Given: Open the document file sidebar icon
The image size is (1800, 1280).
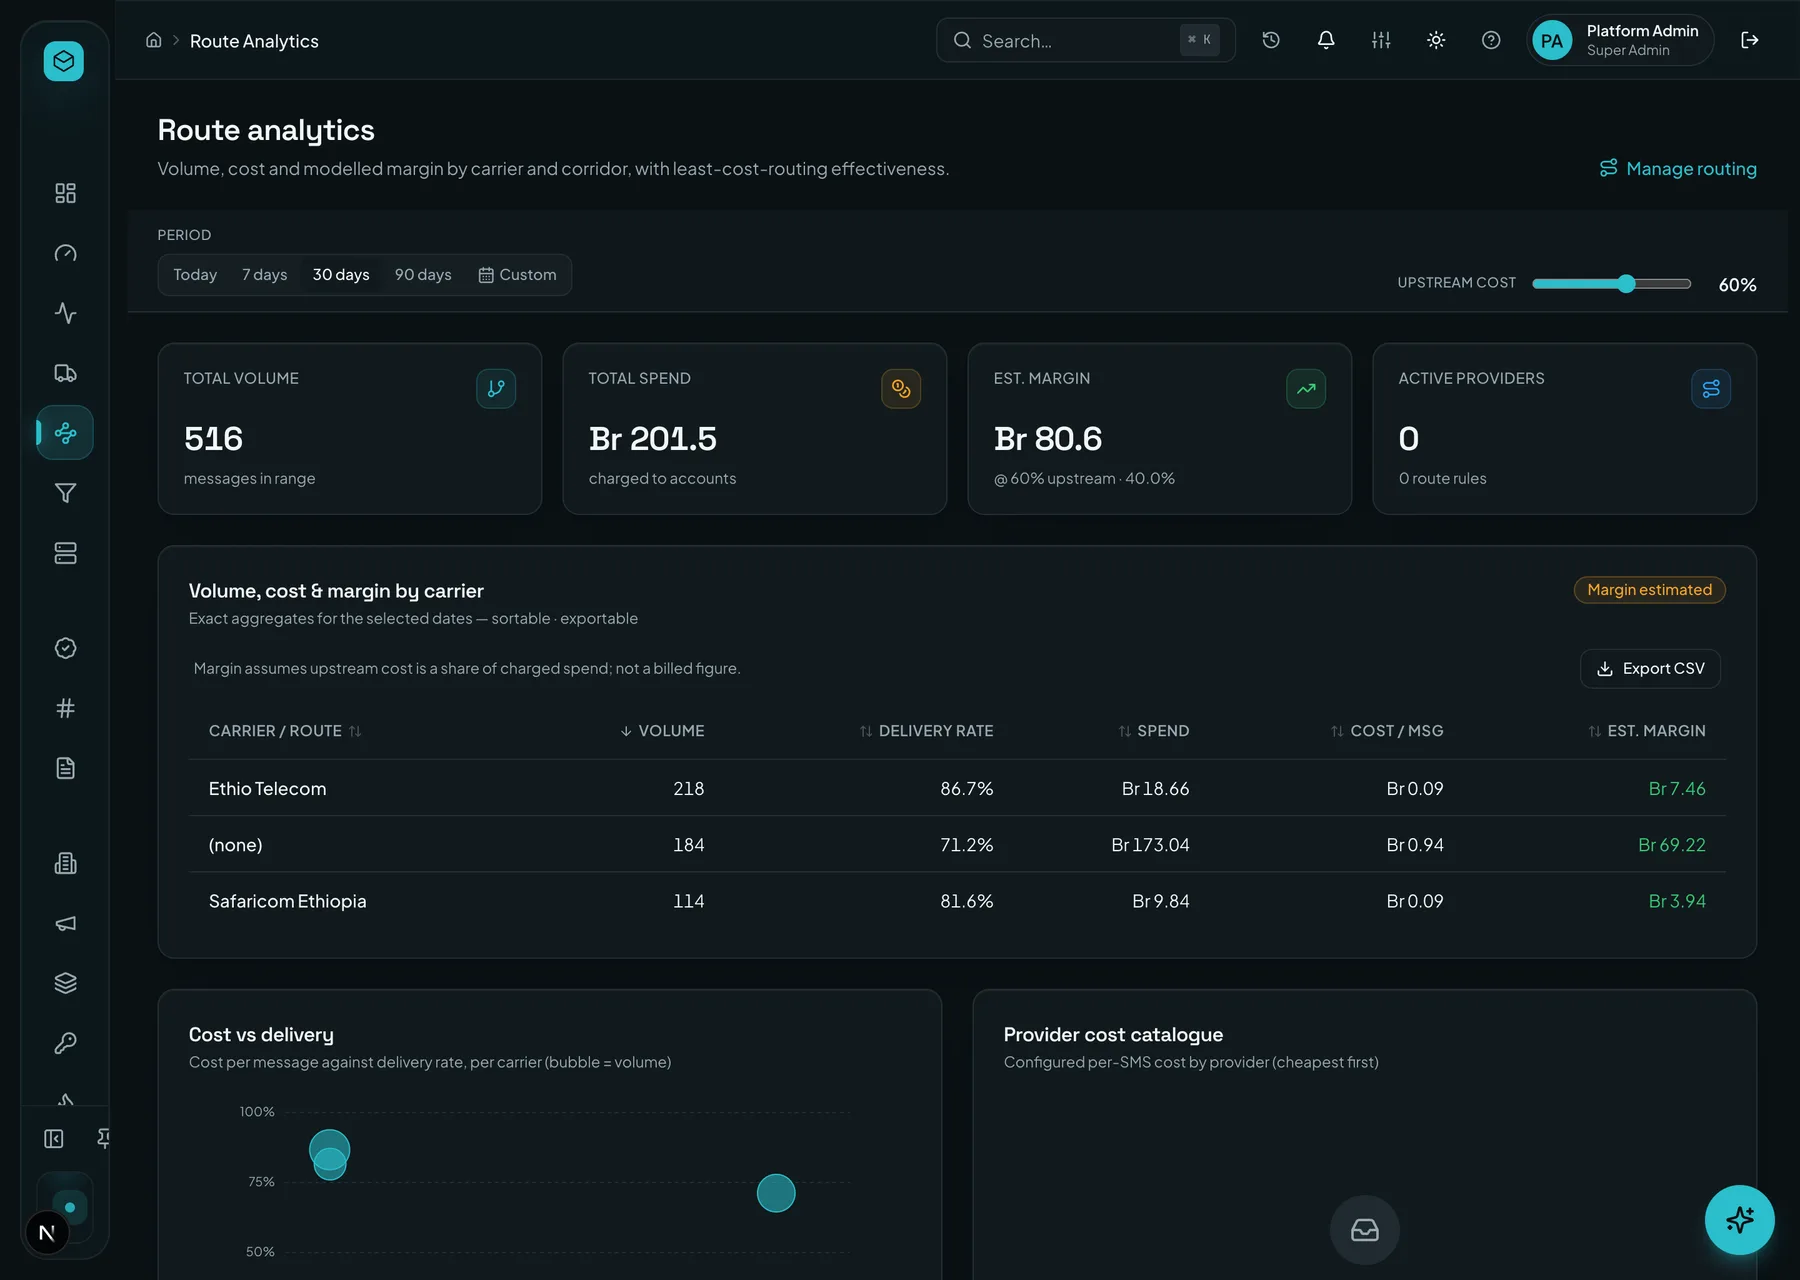Looking at the screenshot, I should point(65,768).
